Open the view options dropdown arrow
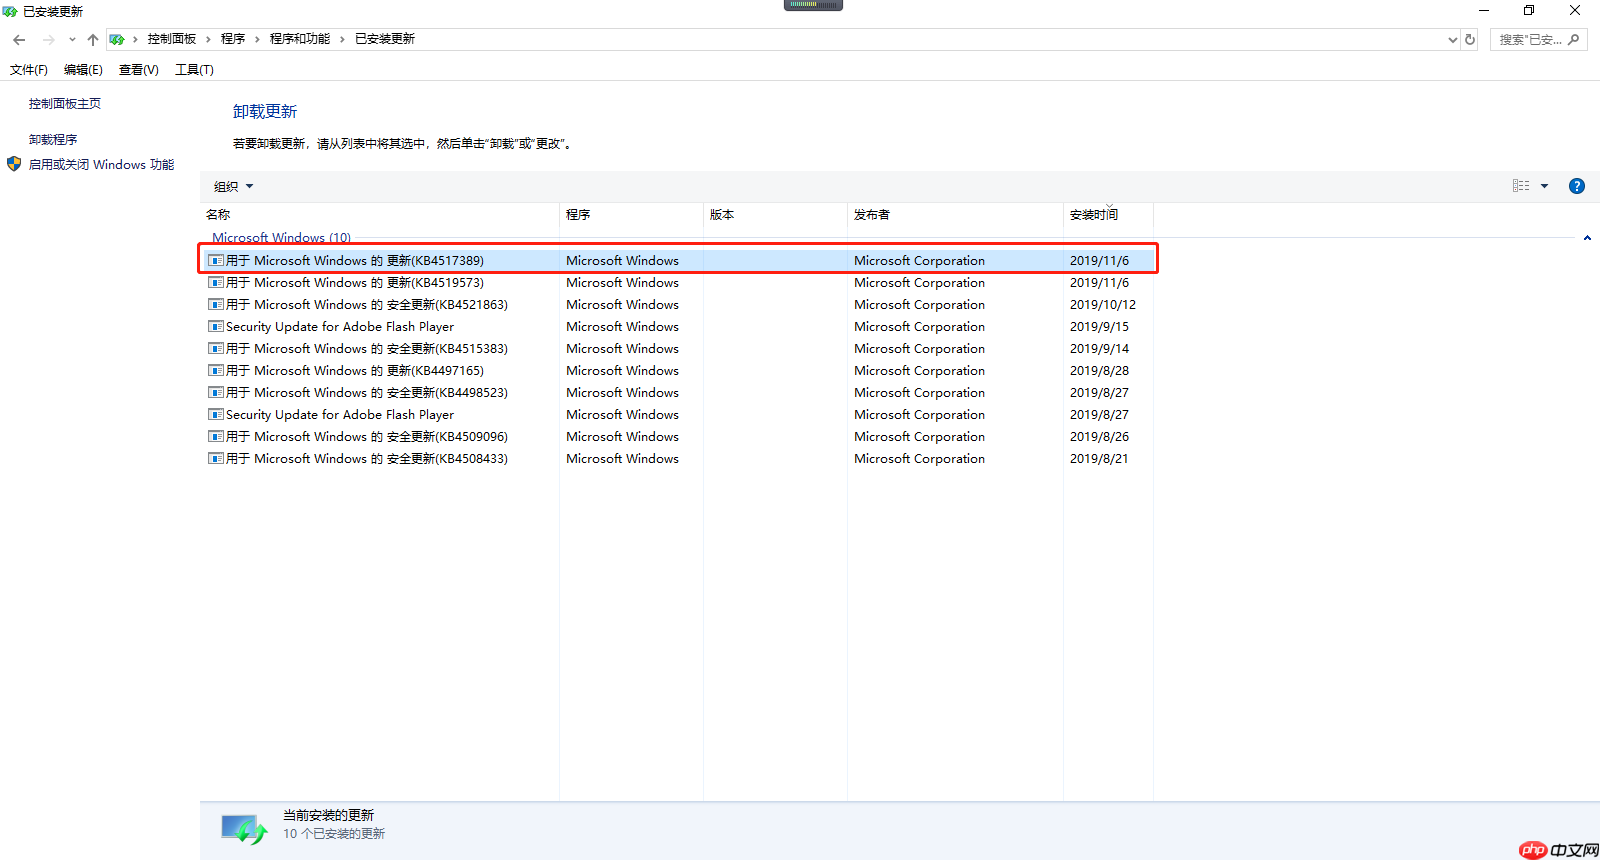1600x860 pixels. tap(1544, 186)
